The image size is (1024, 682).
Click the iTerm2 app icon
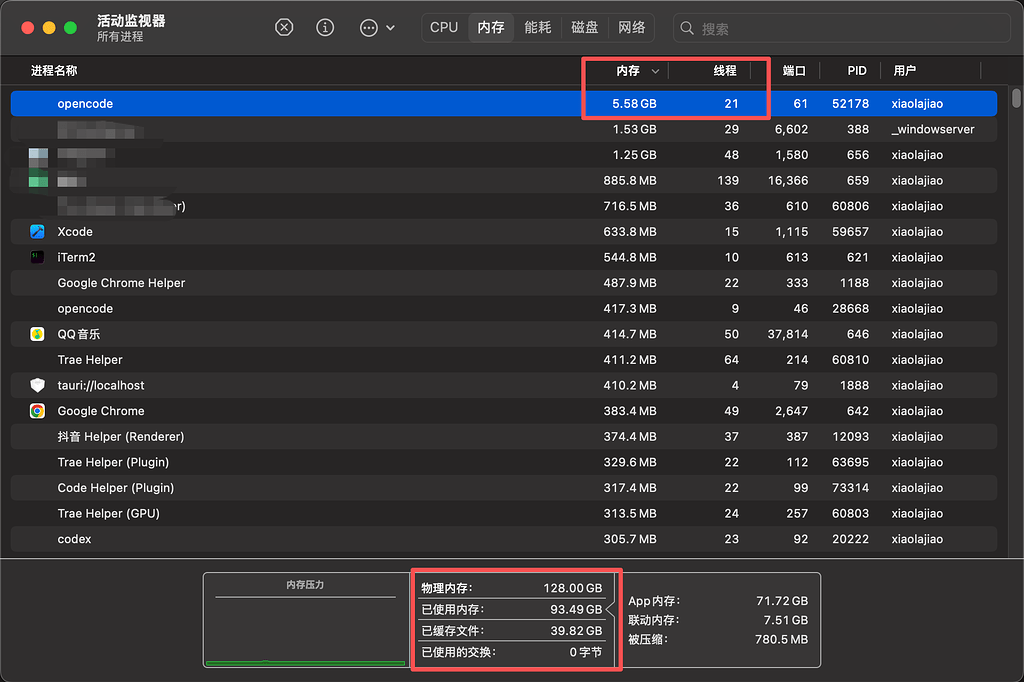37,257
